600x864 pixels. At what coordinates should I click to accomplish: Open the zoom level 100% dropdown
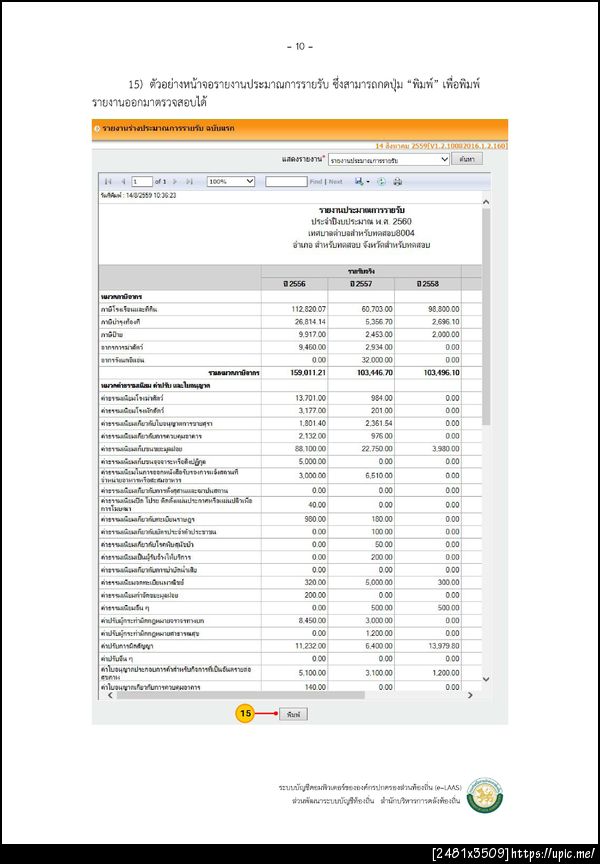point(231,181)
